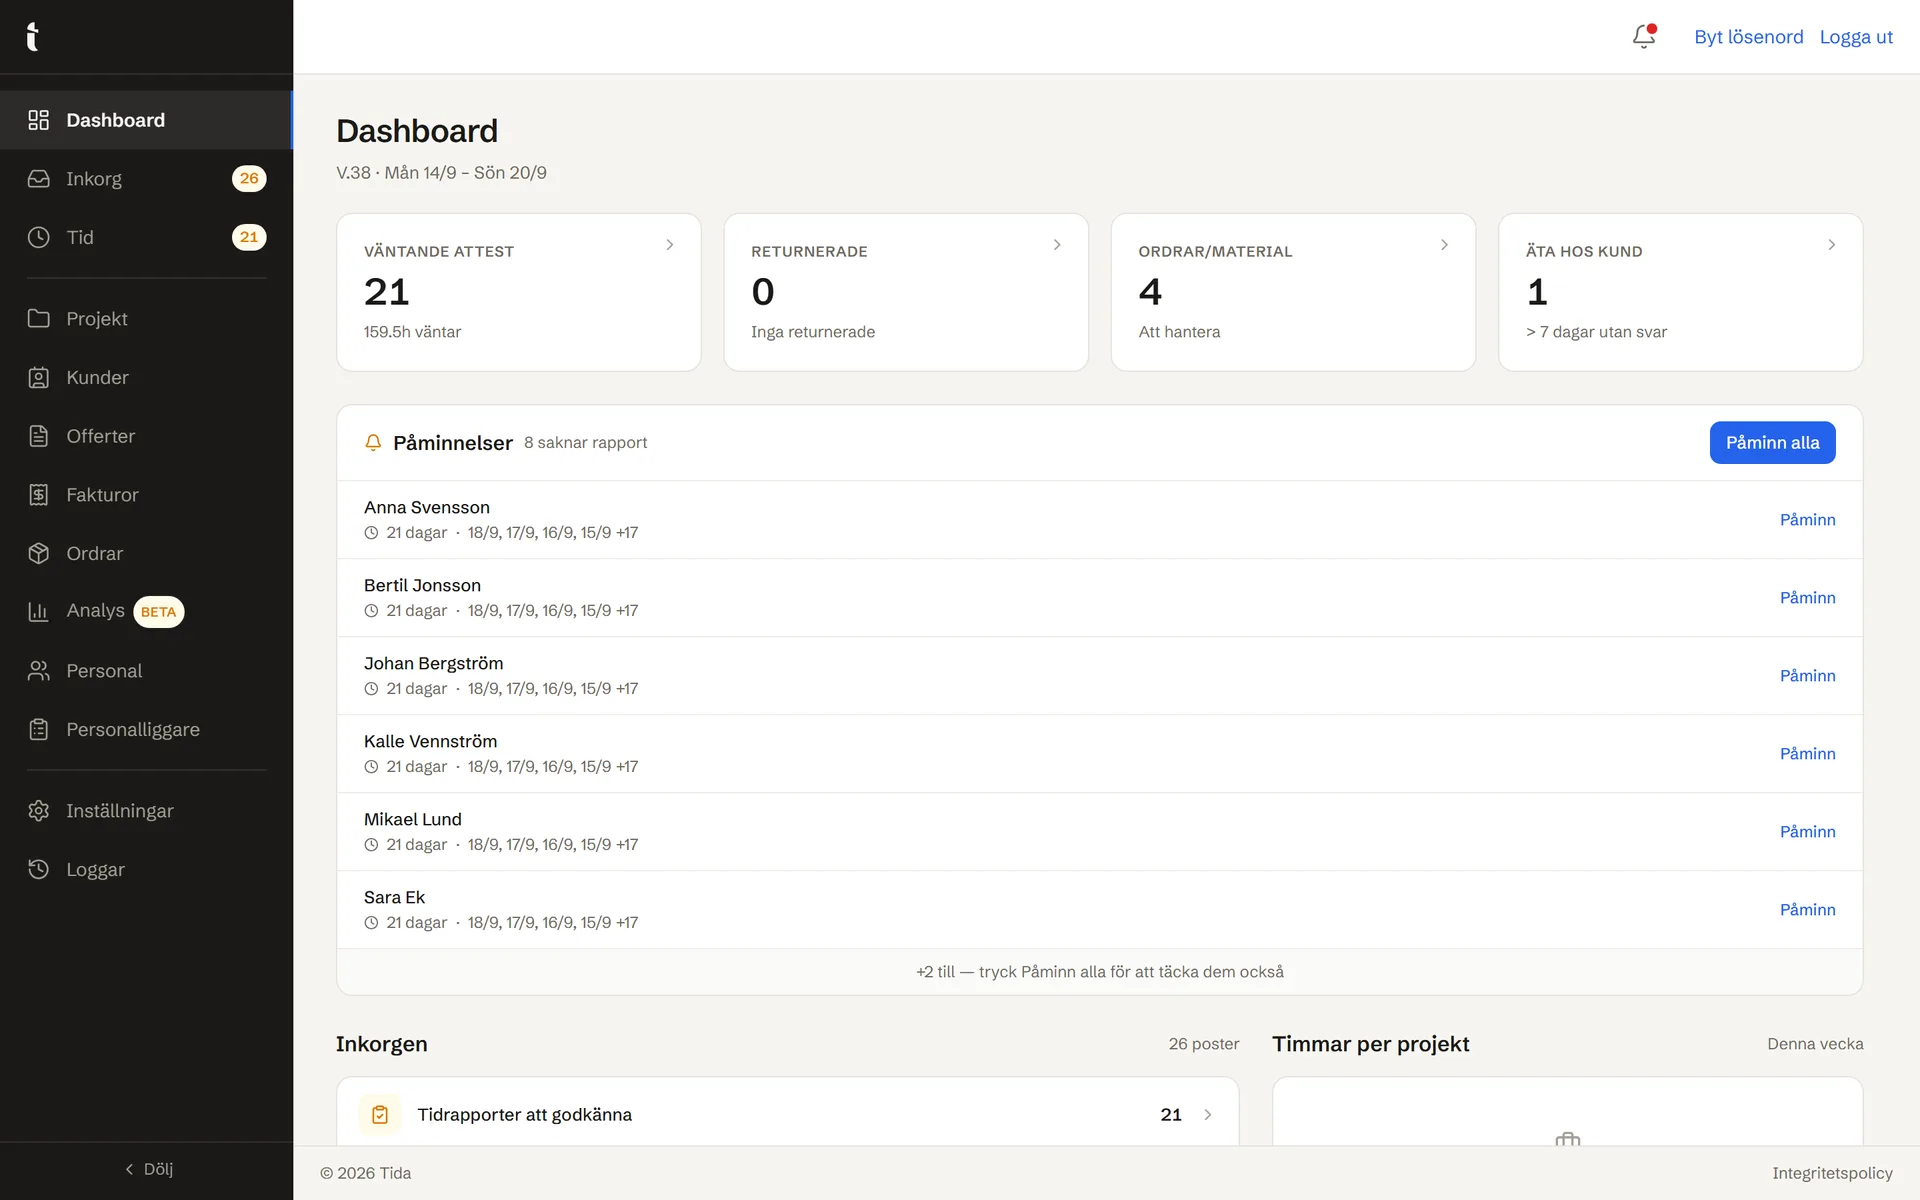Open the Väntande attest card chevron

pos(670,245)
